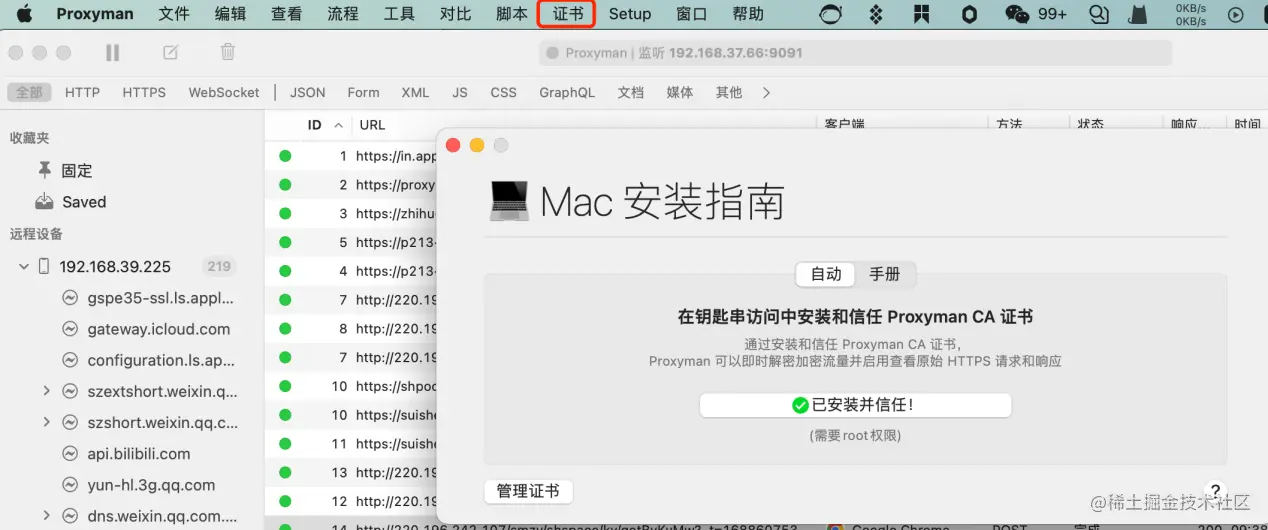Screen dimensions: 1268x530
Task: Open the Setup menu
Action: coord(630,14)
